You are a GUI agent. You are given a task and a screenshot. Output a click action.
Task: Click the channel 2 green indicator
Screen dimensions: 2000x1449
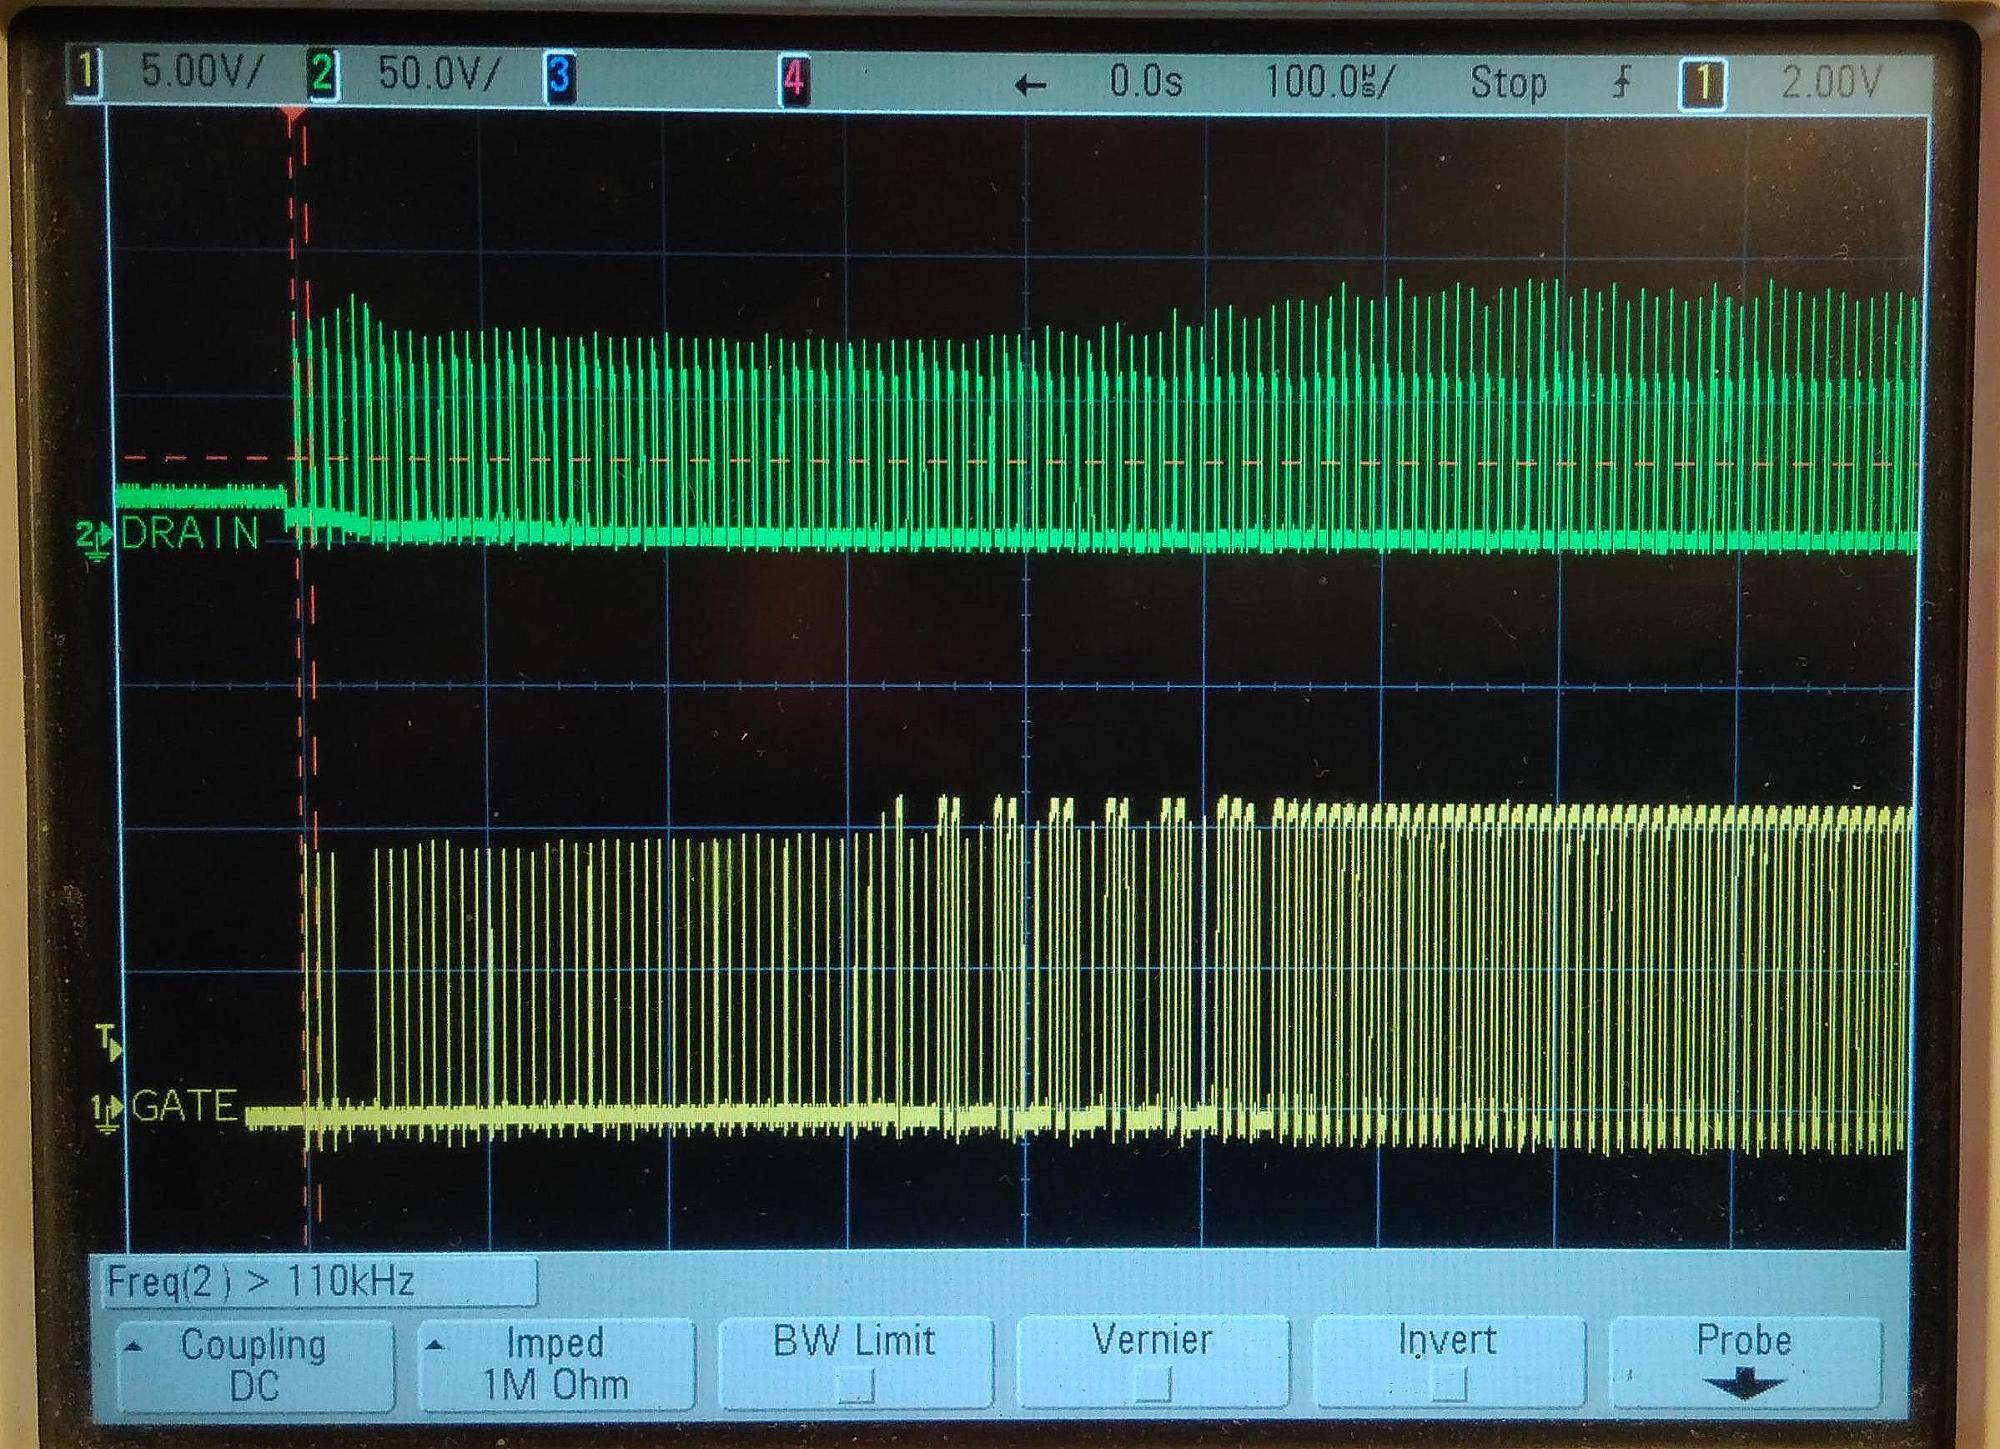tap(322, 75)
